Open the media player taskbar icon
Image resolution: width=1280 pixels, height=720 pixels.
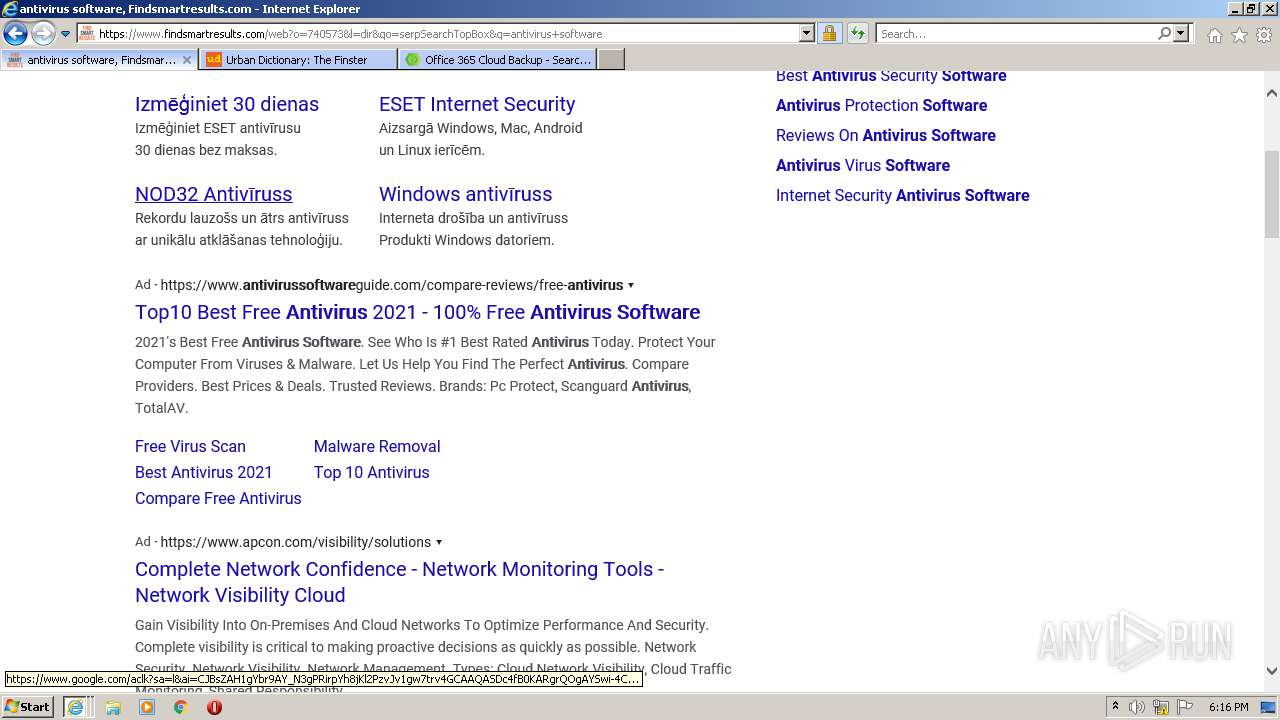[x=147, y=707]
